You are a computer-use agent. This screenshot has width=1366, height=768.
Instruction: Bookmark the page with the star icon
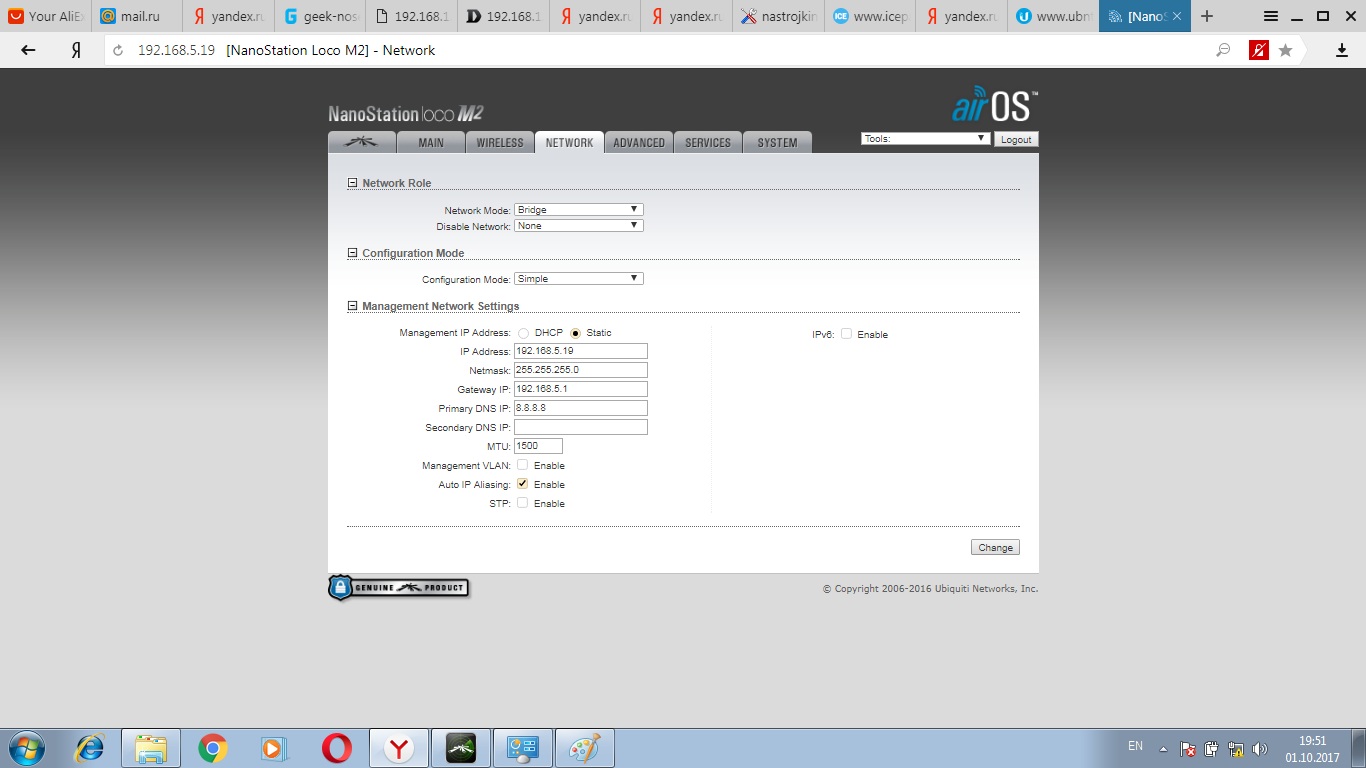pos(1285,50)
